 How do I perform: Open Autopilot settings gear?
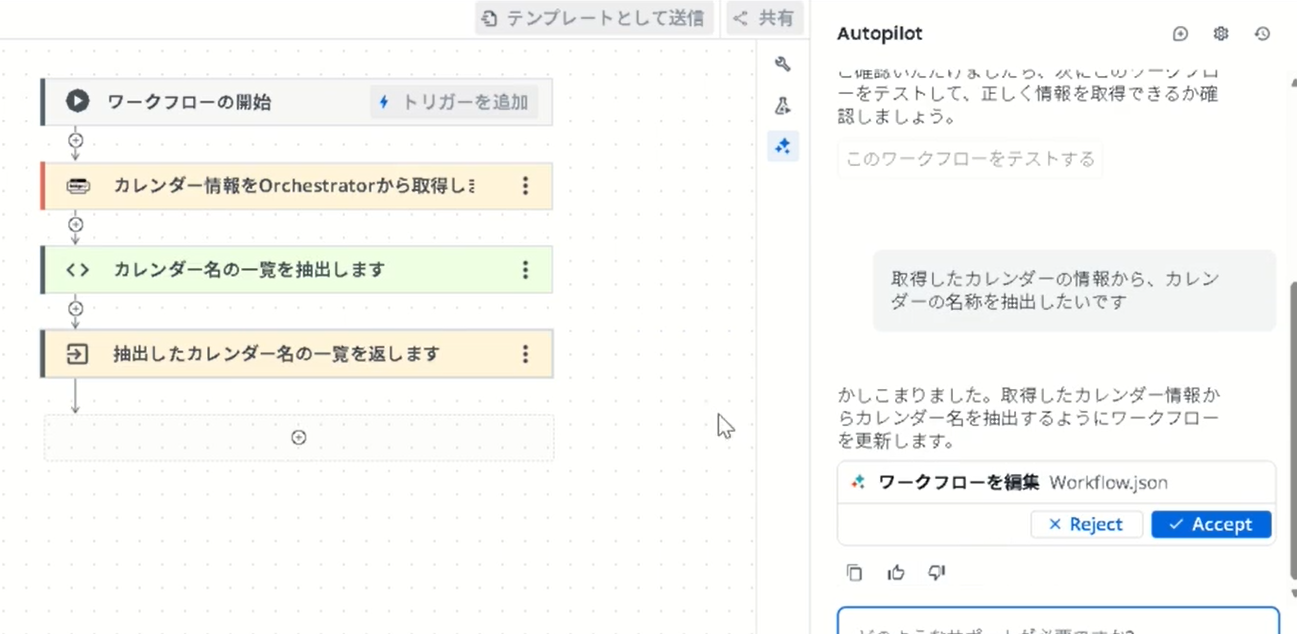[x=1221, y=34]
